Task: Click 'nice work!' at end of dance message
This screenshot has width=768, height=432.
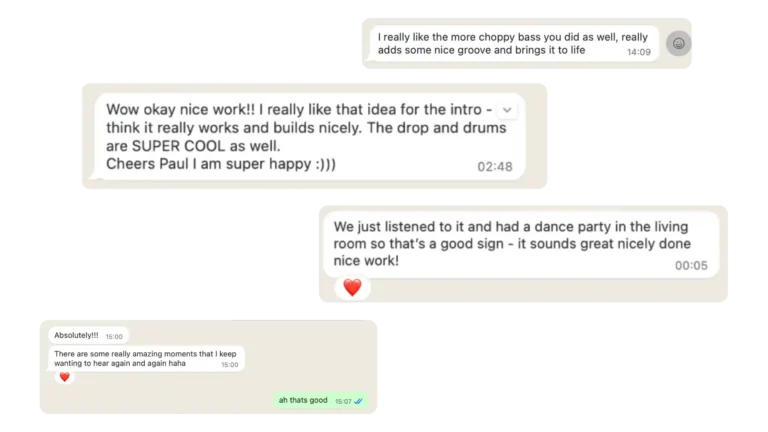Action: pyautogui.click(x=366, y=261)
